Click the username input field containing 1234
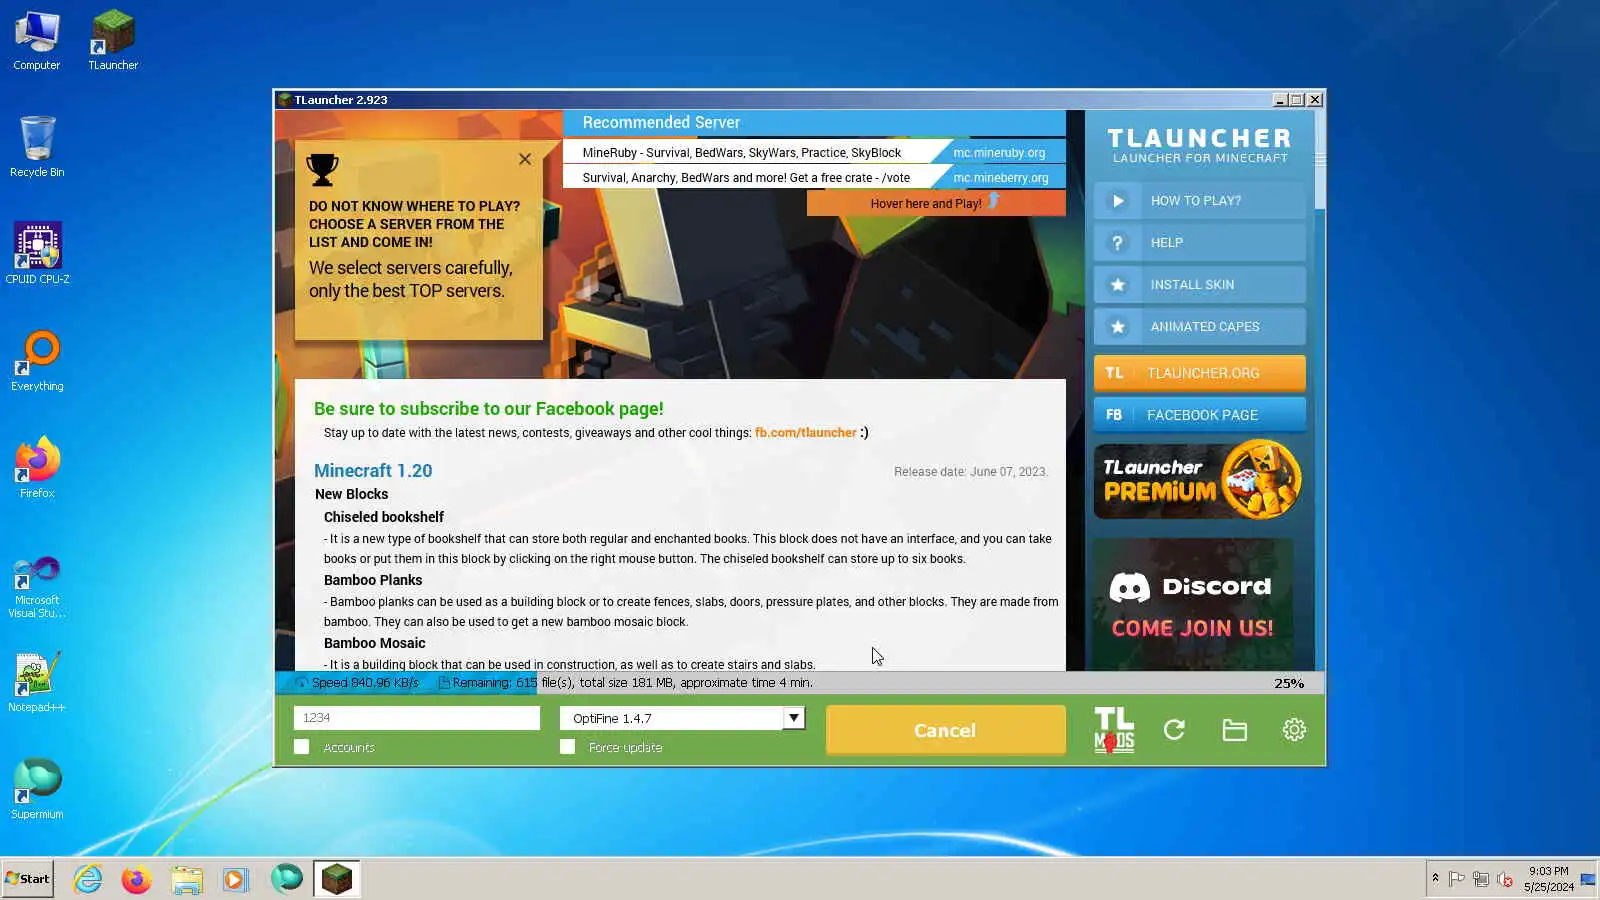This screenshot has height=900, width=1600. click(x=417, y=718)
